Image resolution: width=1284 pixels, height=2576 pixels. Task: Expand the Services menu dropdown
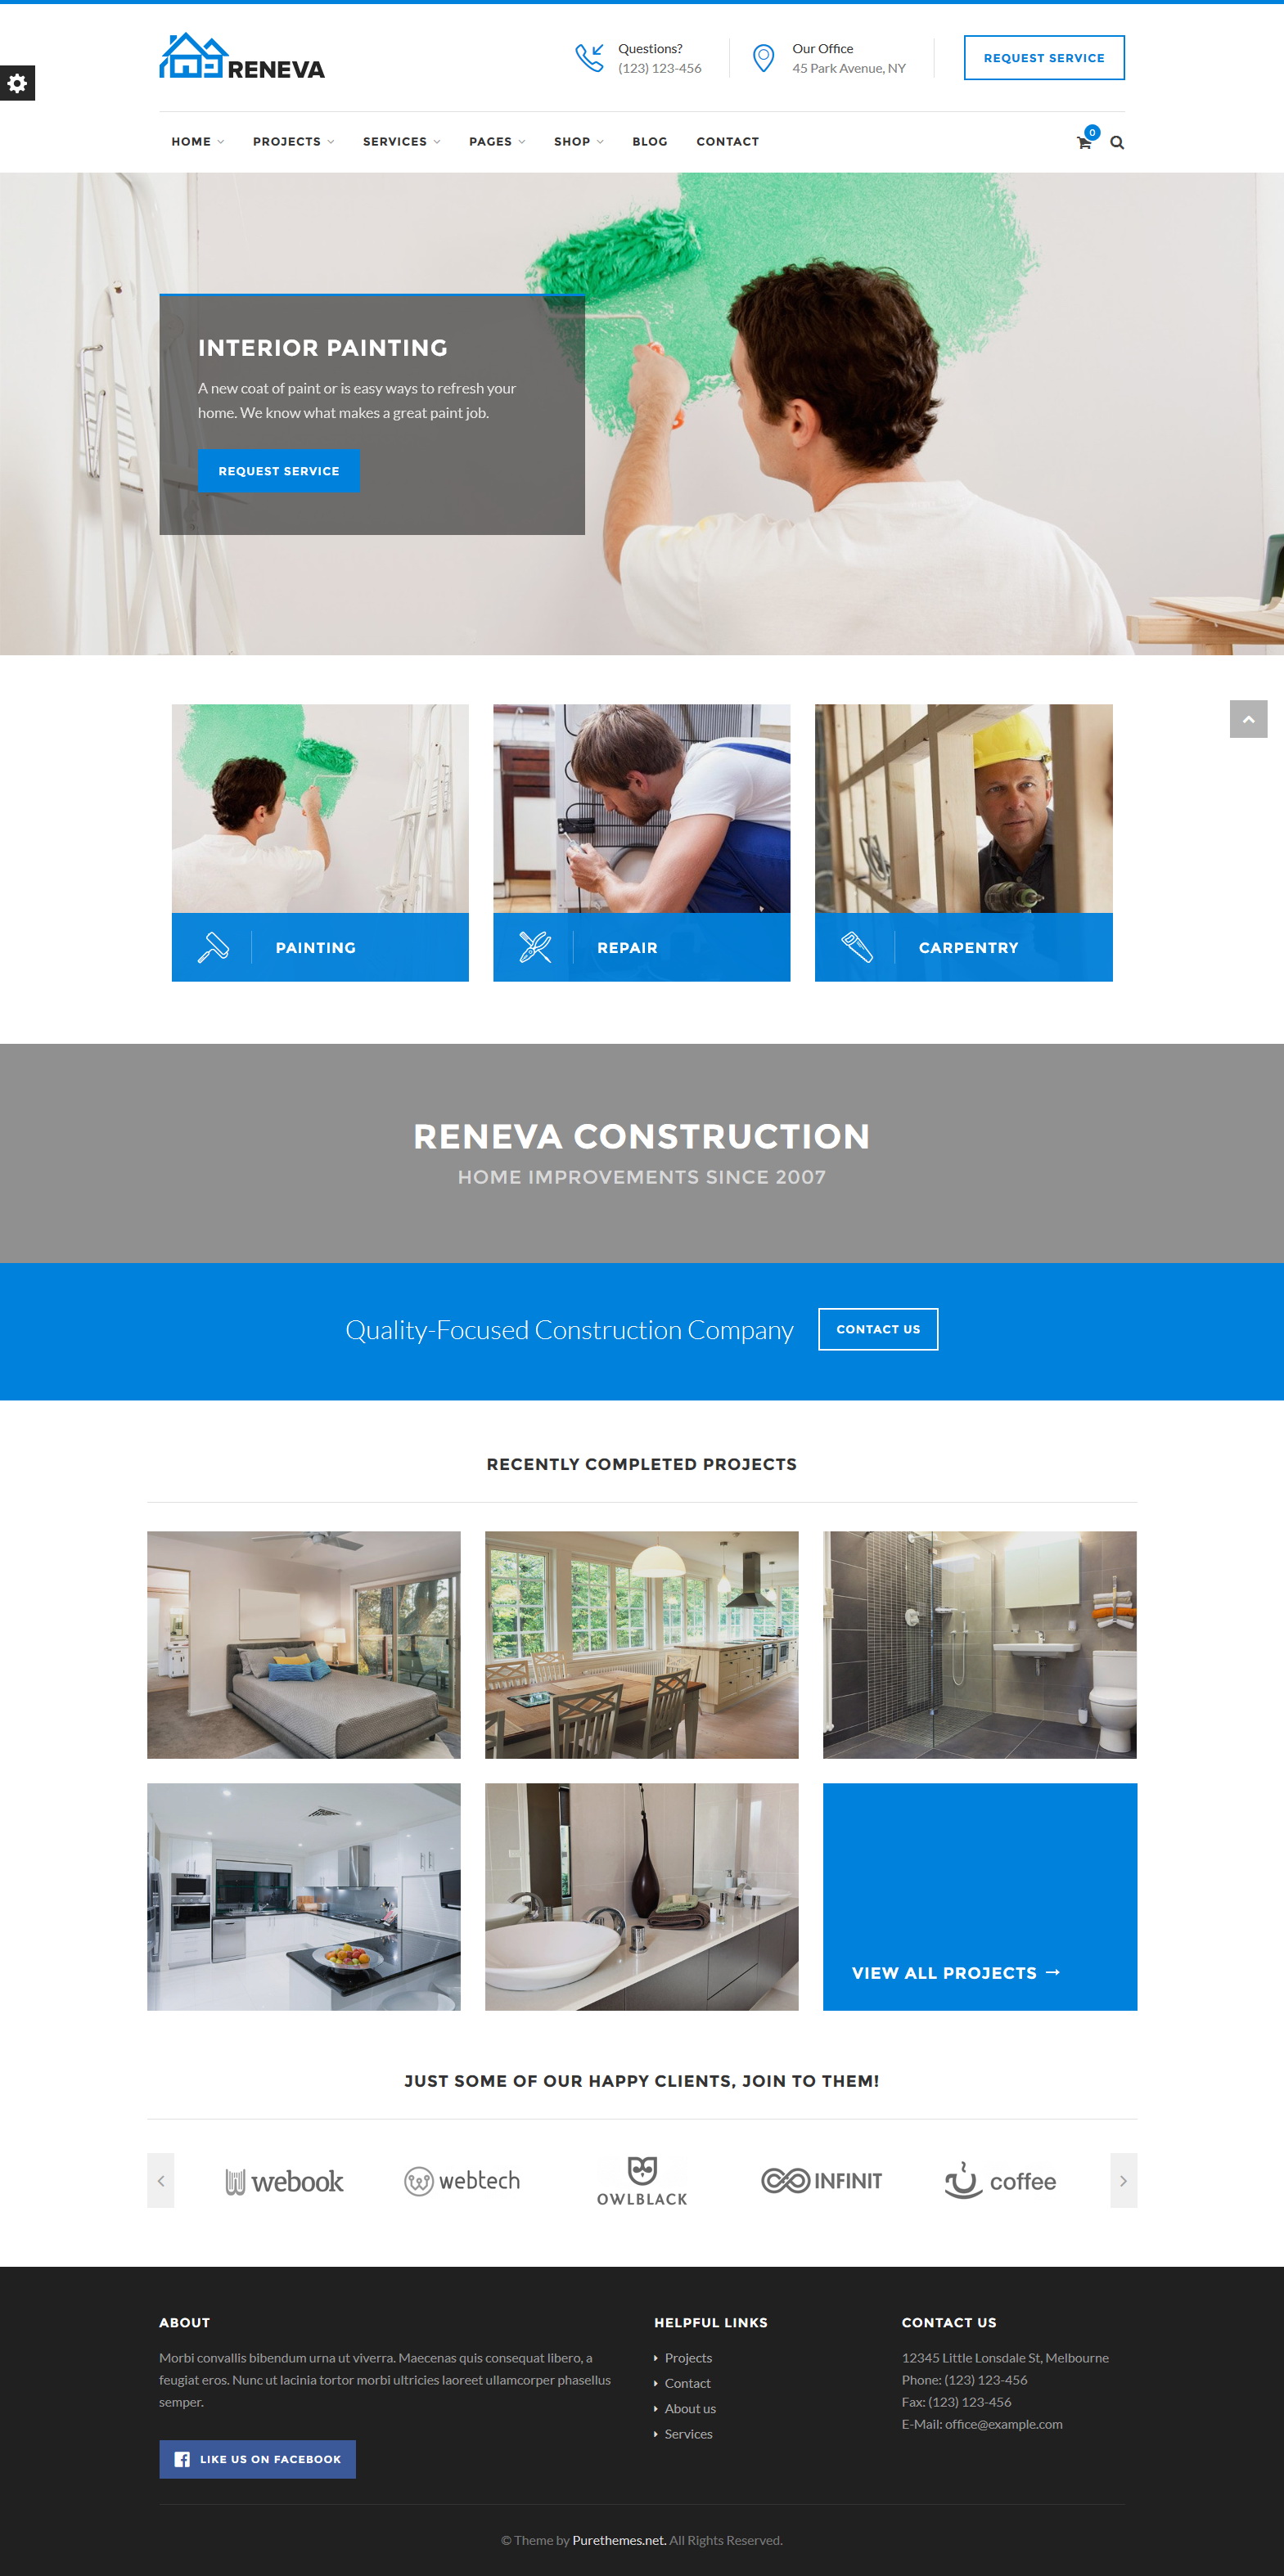tap(401, 142)
